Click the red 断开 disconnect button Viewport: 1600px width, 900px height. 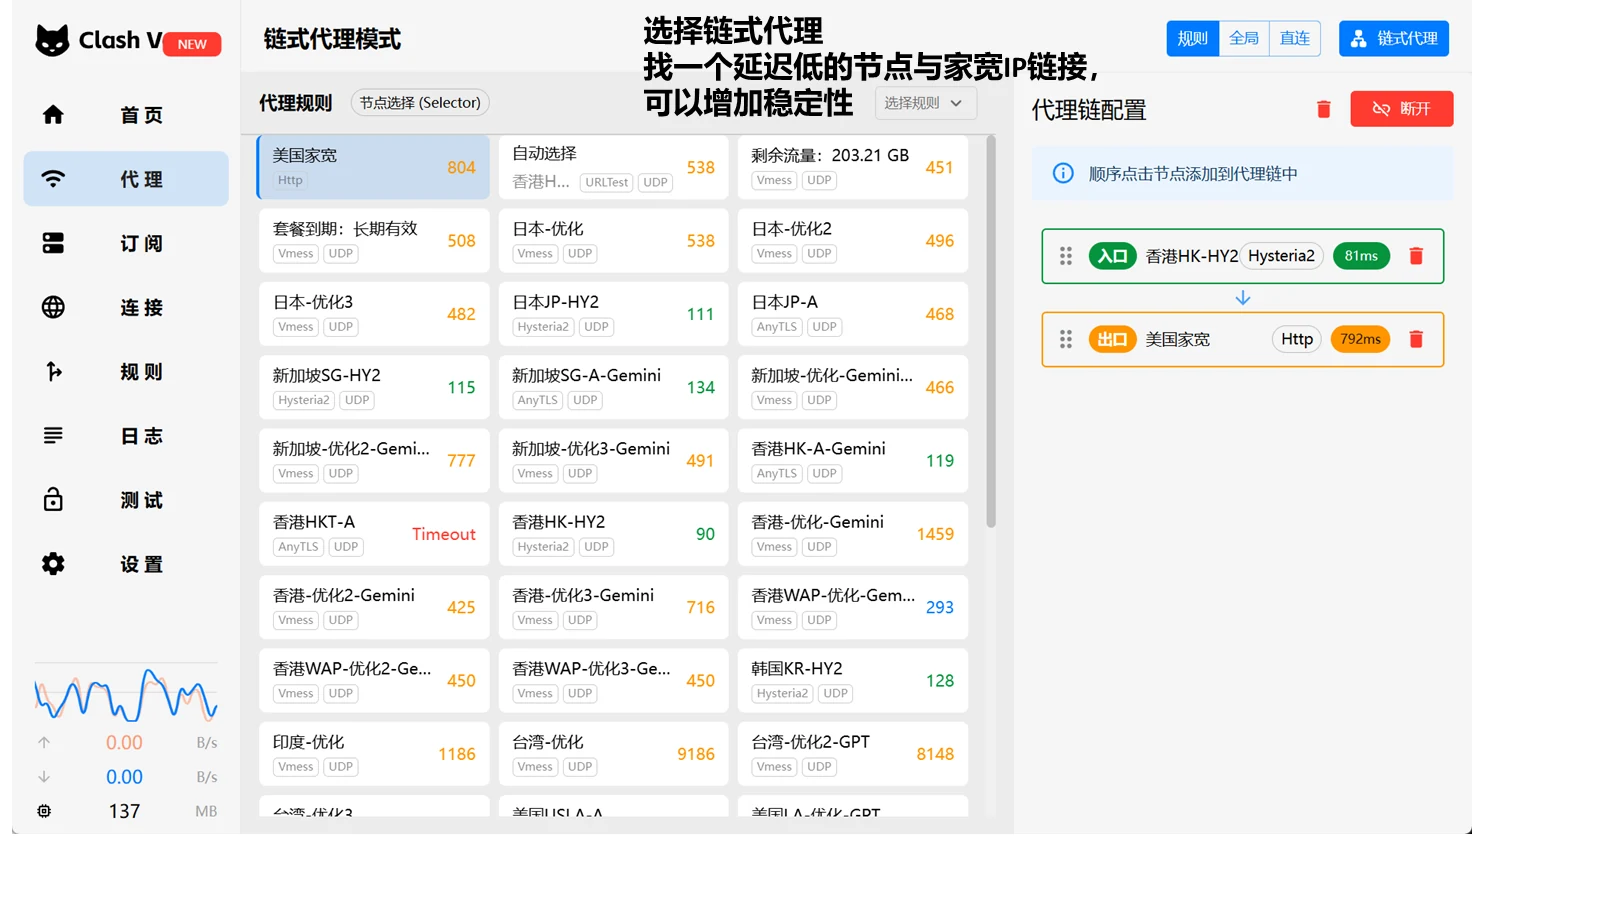click(x=1402, y=109)
